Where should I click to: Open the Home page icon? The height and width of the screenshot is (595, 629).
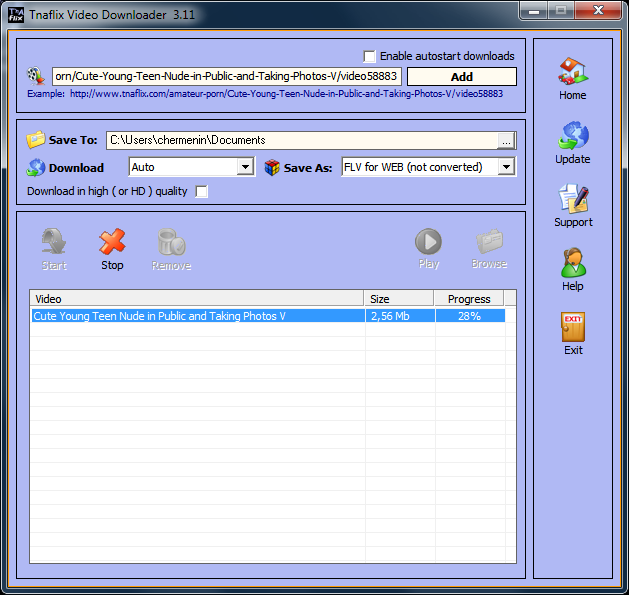coord(572,72)
